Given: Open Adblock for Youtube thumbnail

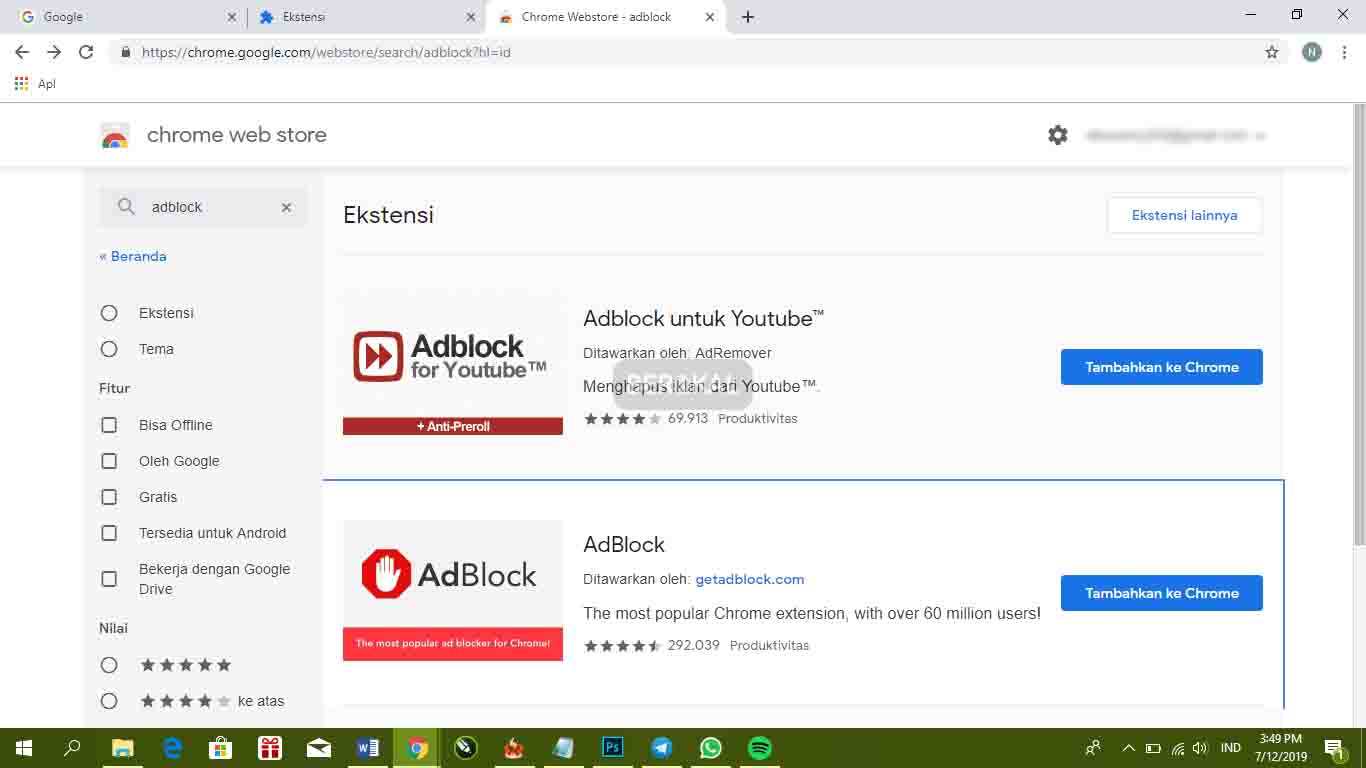Looking at the screenshot, I should pos(453,365).
